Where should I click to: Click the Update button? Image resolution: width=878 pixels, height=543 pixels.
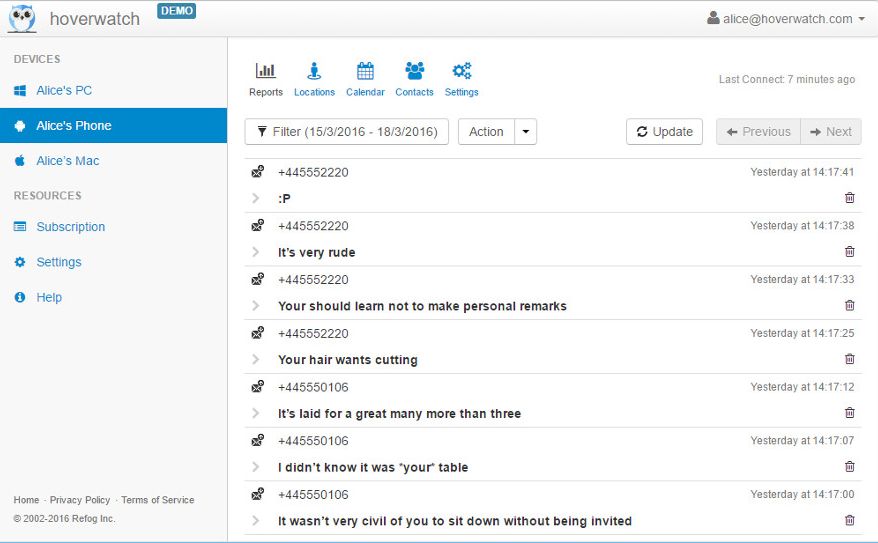click(x=664, y=132)
